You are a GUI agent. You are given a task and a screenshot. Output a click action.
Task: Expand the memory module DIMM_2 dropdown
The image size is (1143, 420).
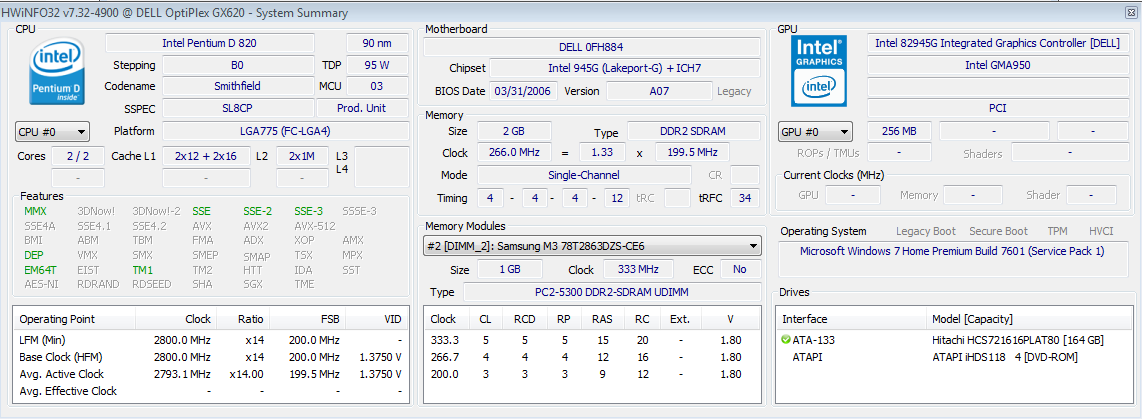click(593, 246)
